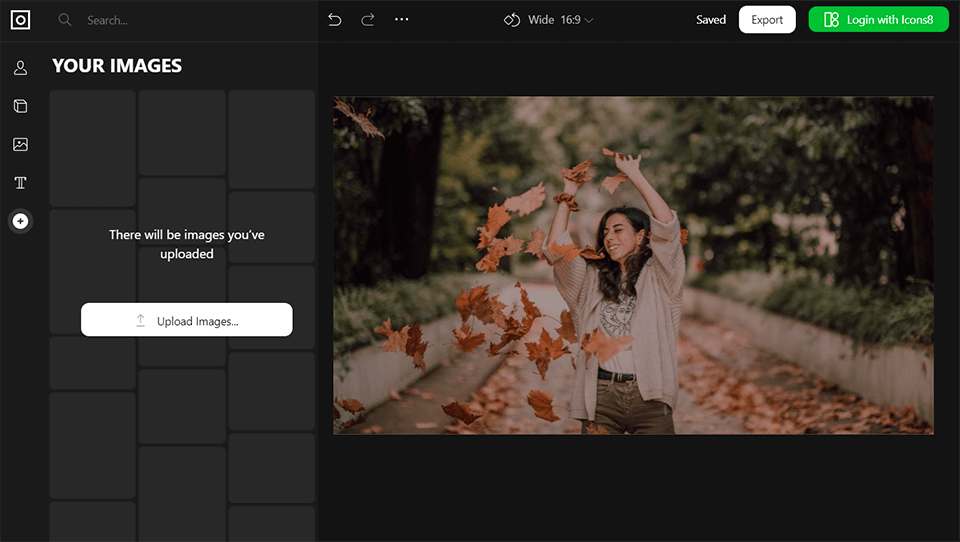Click the YOUR IMAGES heading
Screen dimensions: 960x542
[x=117, y=66]
